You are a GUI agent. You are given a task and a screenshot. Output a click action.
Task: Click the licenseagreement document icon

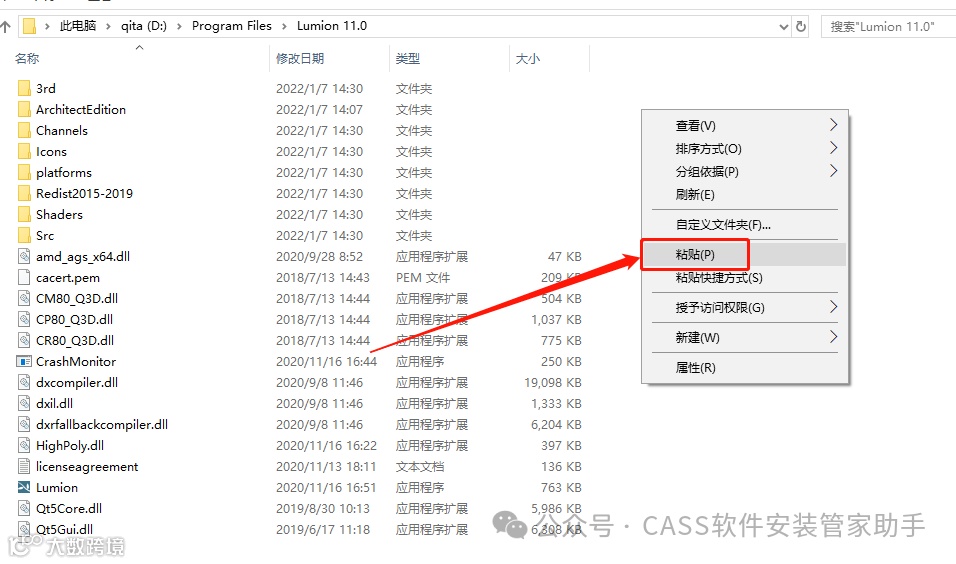(x=24, y=466)
